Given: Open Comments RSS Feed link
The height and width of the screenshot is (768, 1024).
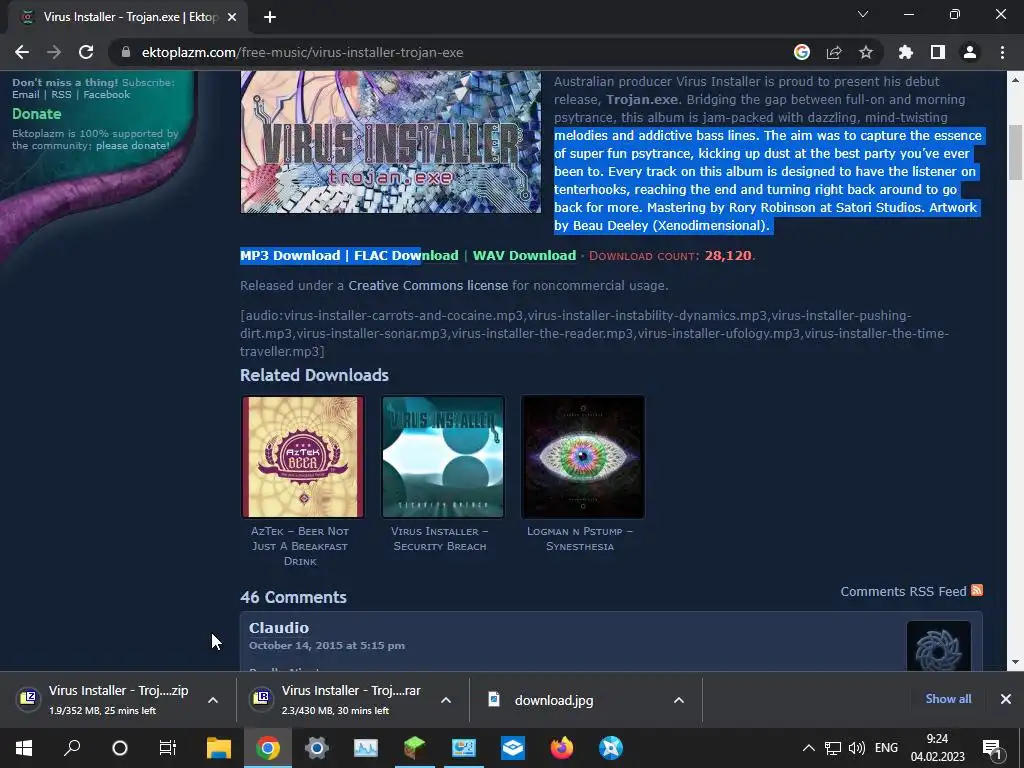Looking at the screenshot, I should pos(903,591).
